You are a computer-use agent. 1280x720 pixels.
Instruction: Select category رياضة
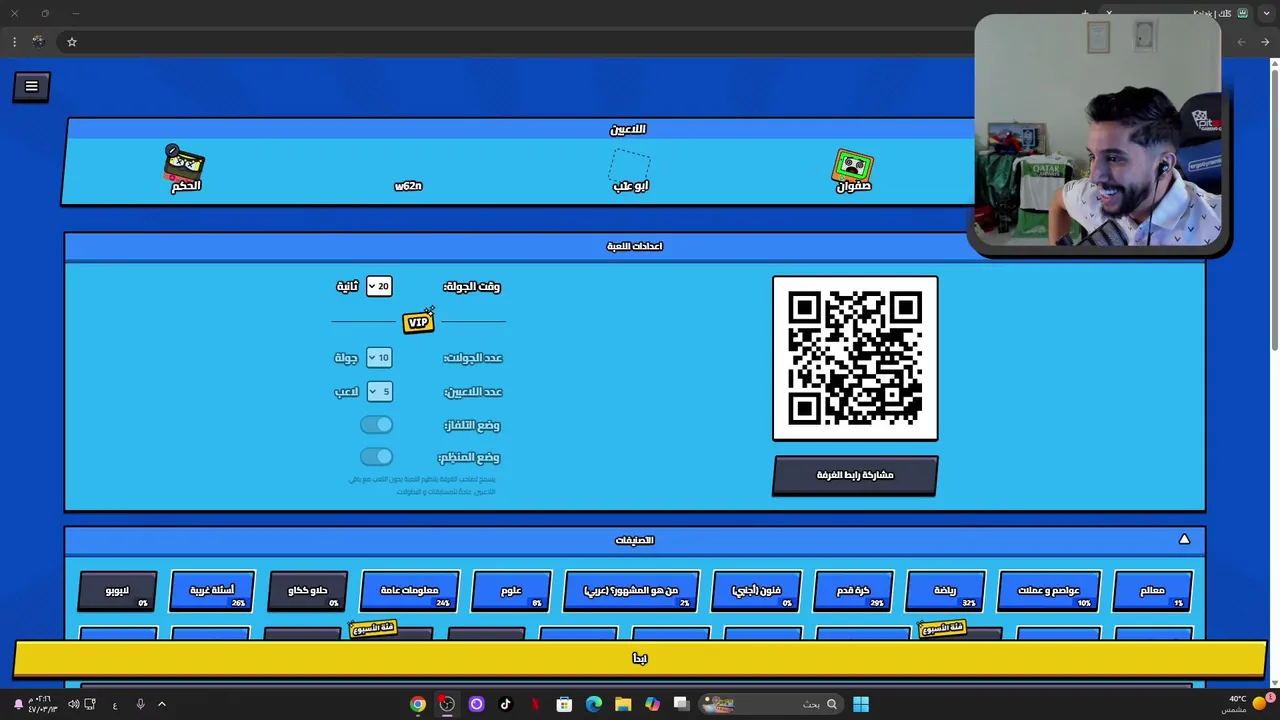tap(945, 590)
